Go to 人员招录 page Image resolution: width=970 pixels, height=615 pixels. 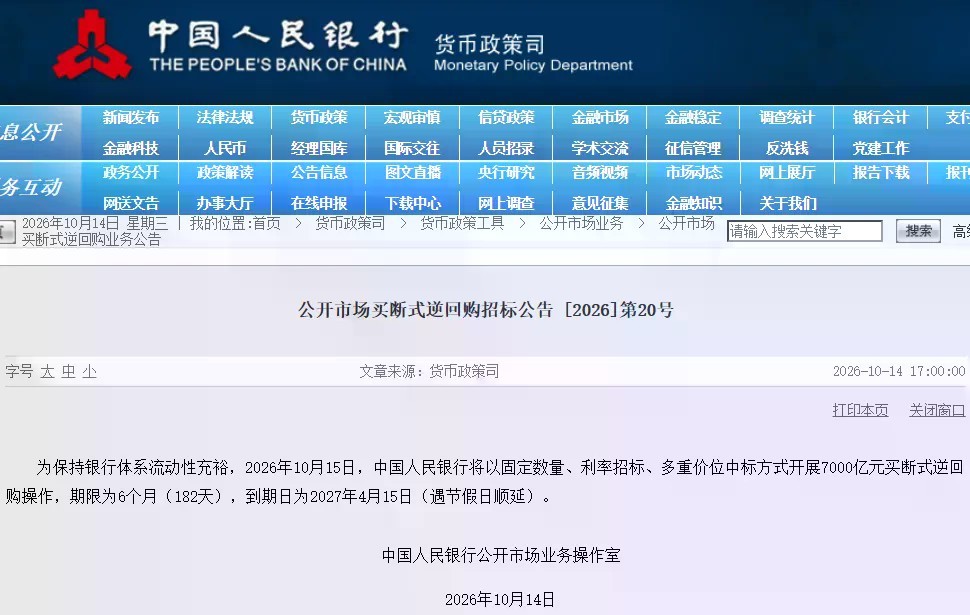click(x=506, y=148)
